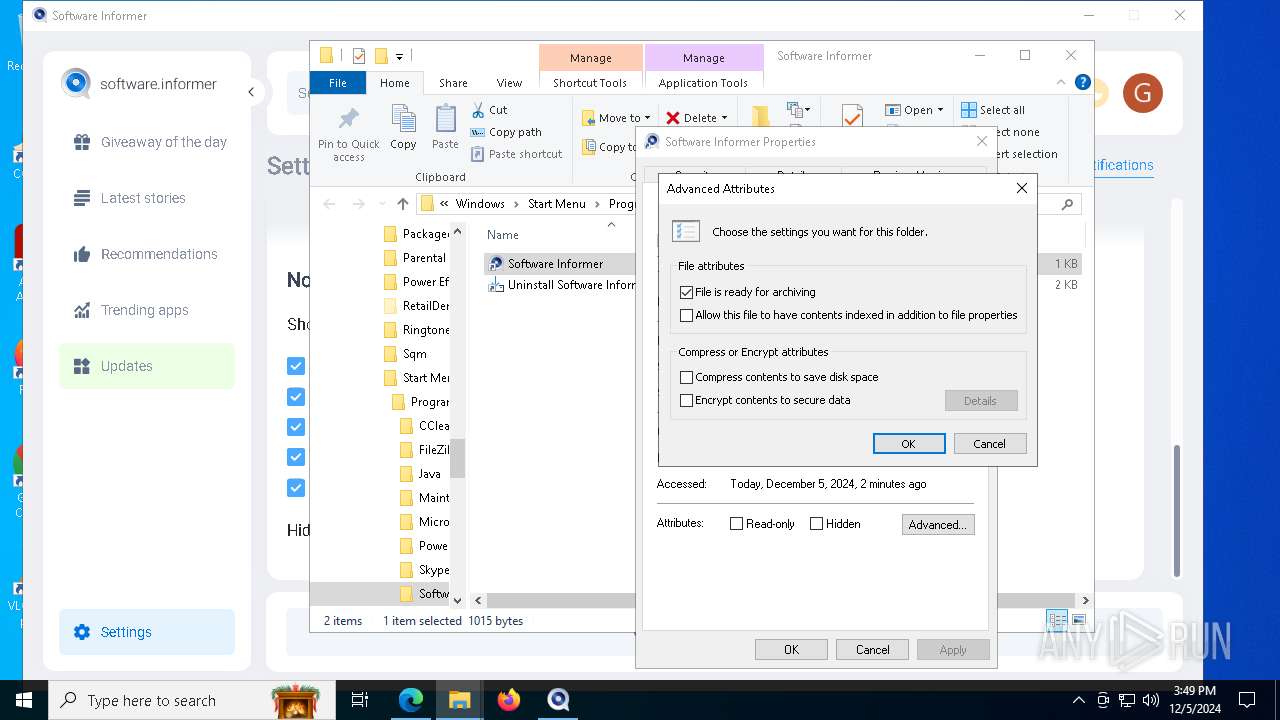Launch Firefox from taskbar
The width and height of the screenshot is (1280, 720).
point(509,700)
